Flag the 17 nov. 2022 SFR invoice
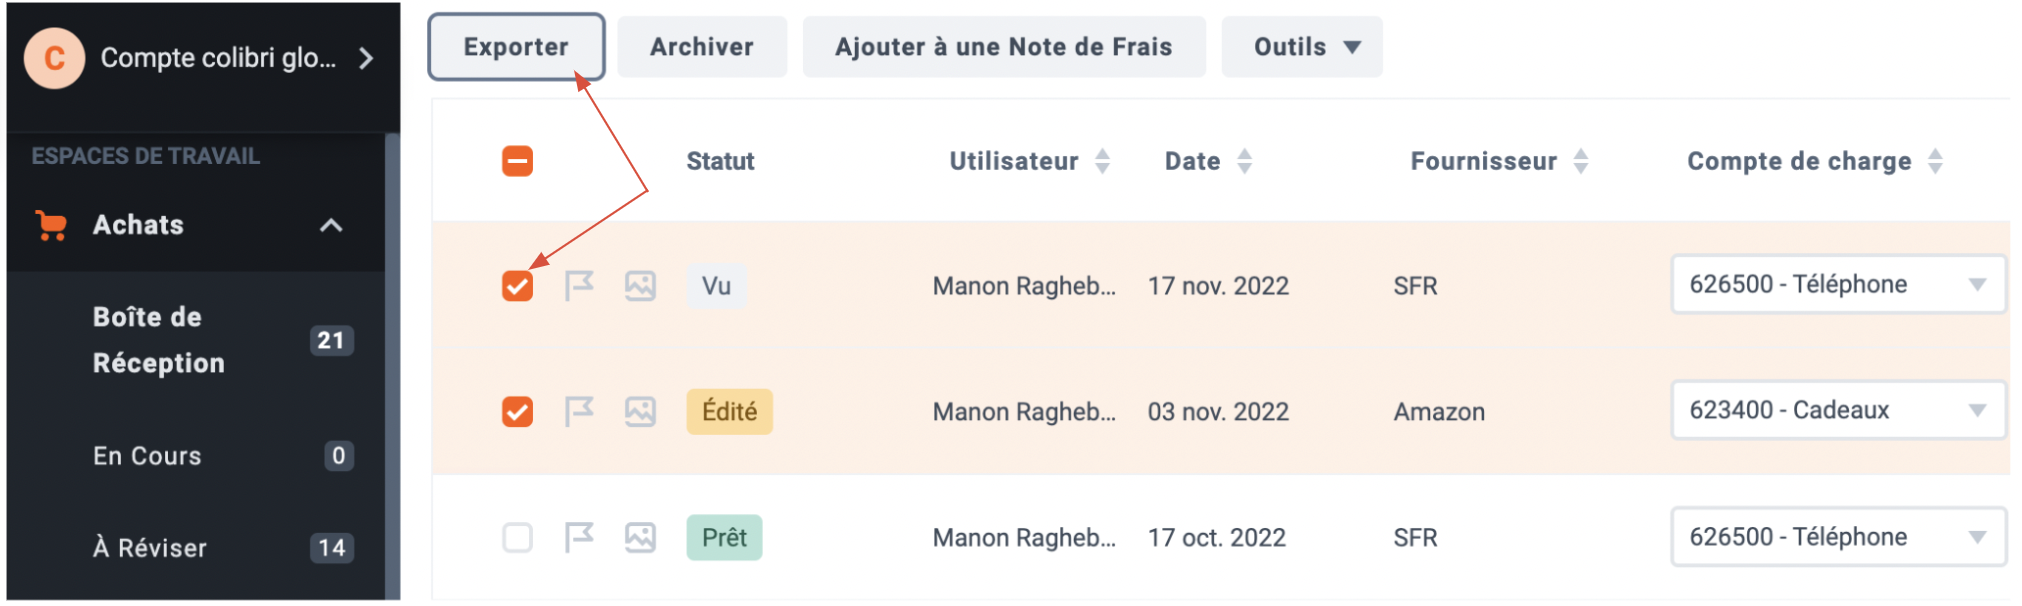This screenshot has height=606, width=2022. point(579,286)
